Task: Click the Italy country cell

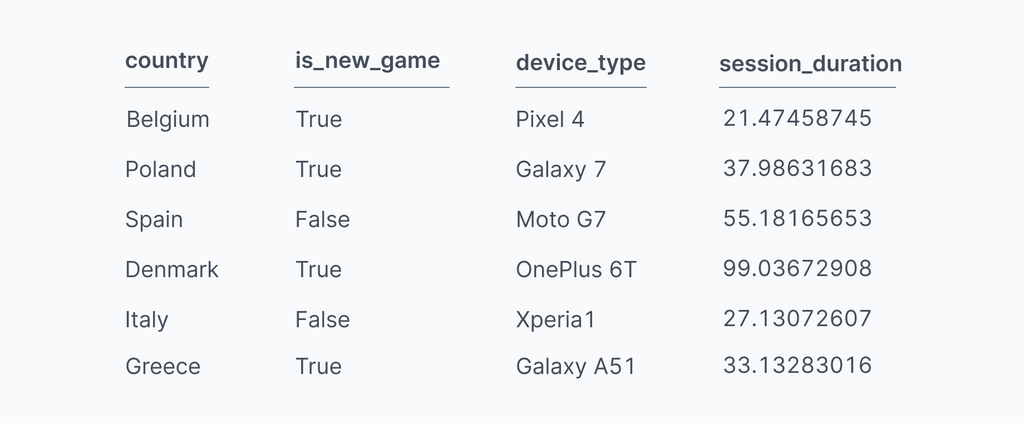Action: 146,321
